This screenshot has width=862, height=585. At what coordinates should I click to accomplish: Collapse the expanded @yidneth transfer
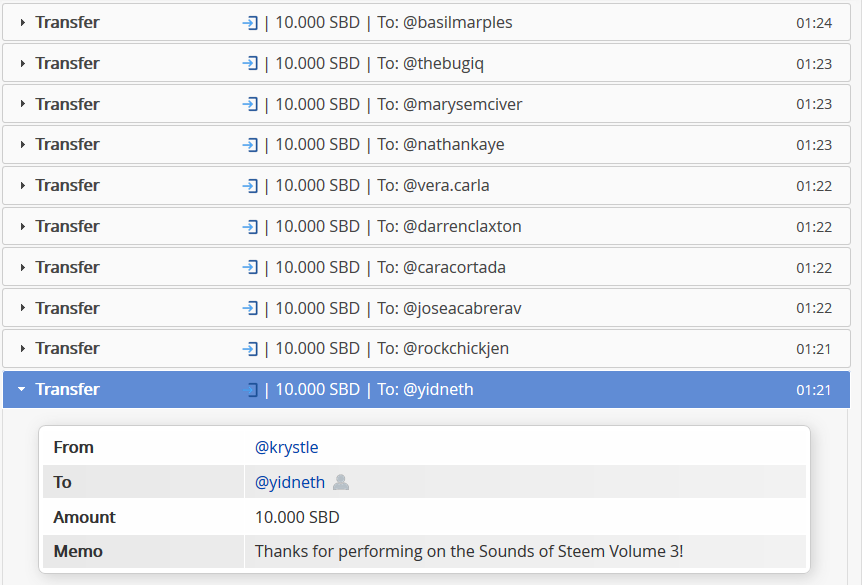click(21, 389)
